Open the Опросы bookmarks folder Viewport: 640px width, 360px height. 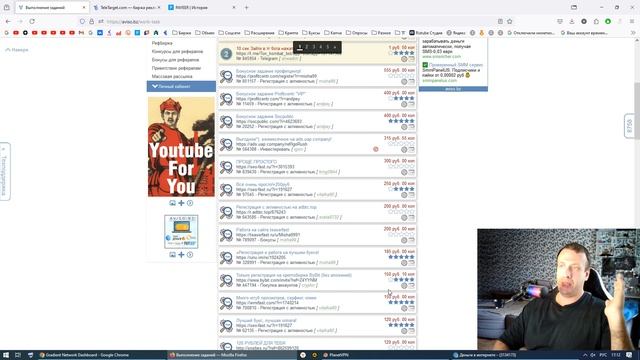357,33
